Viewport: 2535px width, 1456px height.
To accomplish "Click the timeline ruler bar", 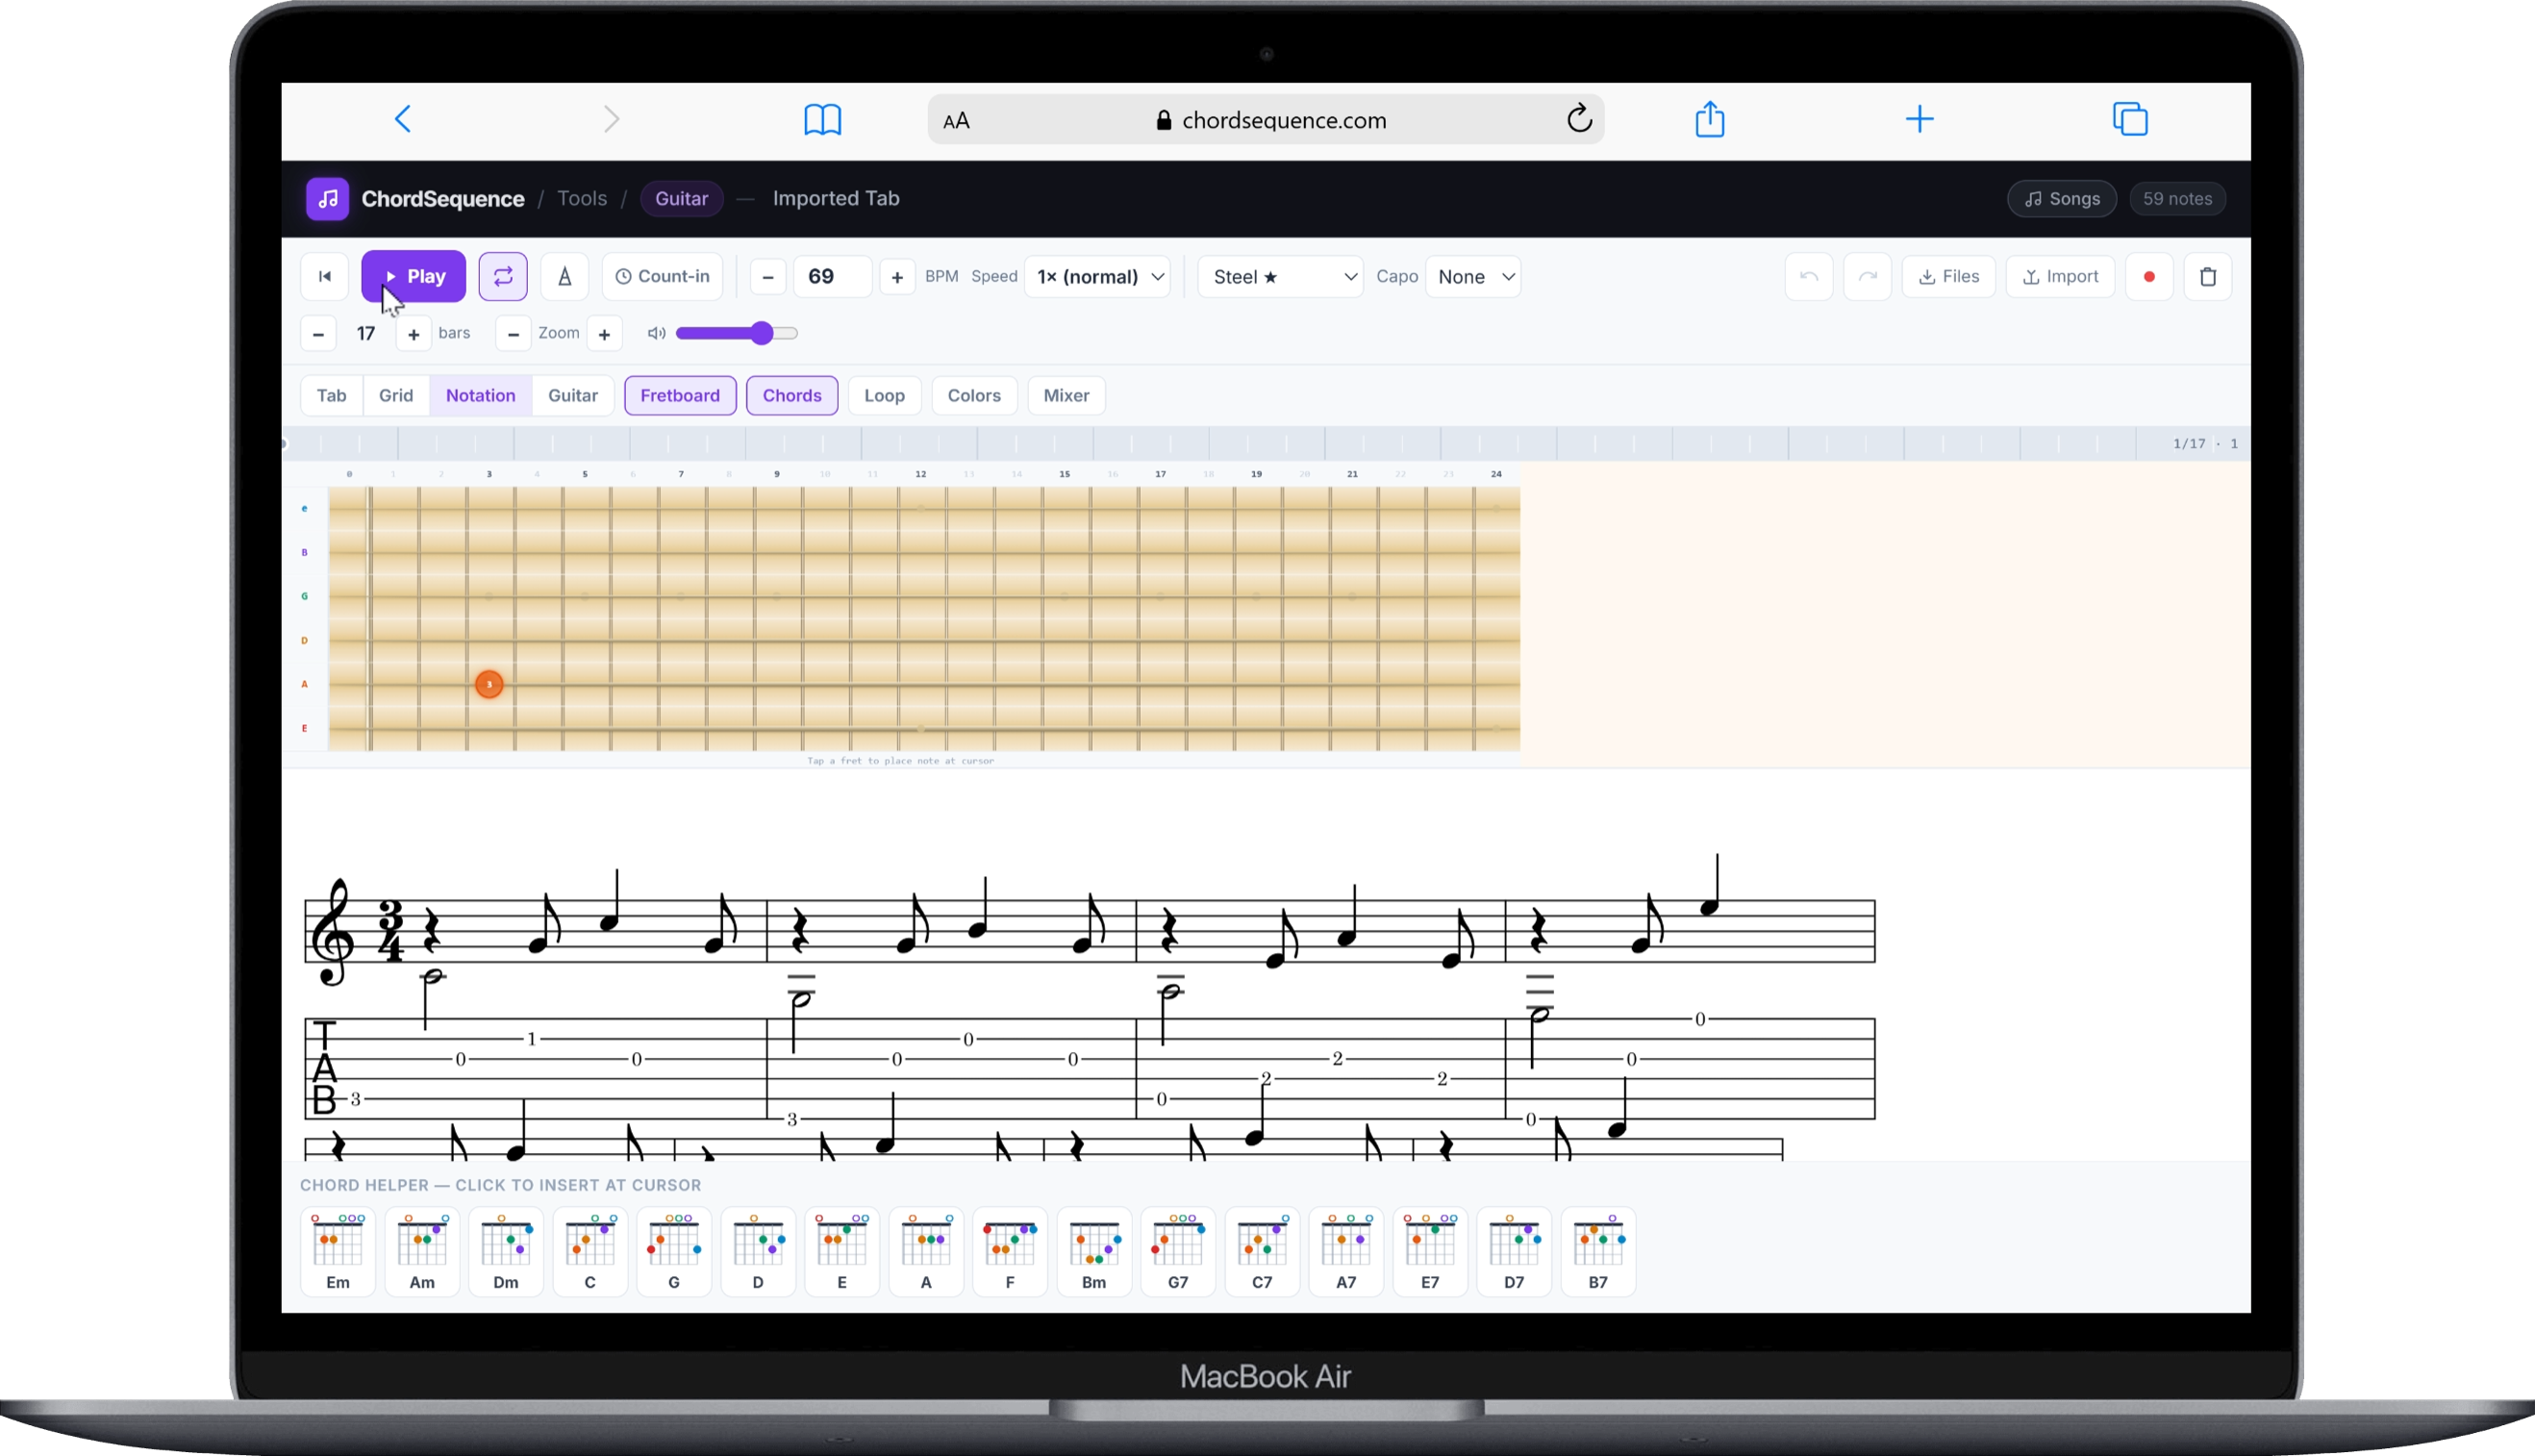I will click(1266, 443).
